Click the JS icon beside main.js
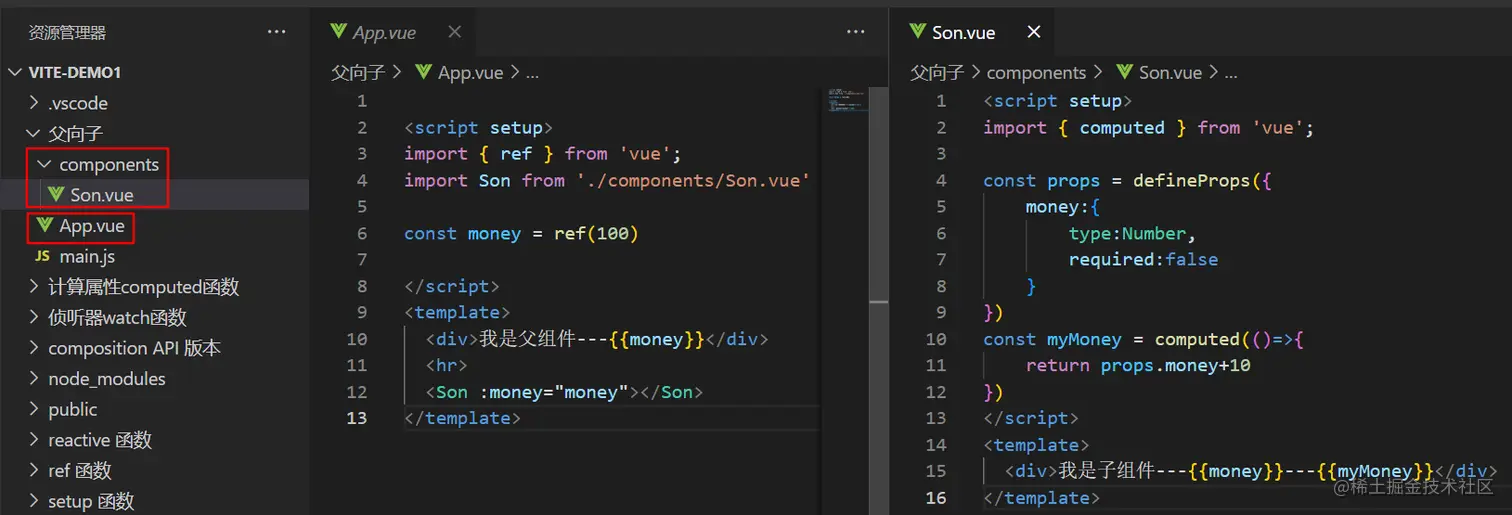 pyautogui.click(x=43, y=256)
